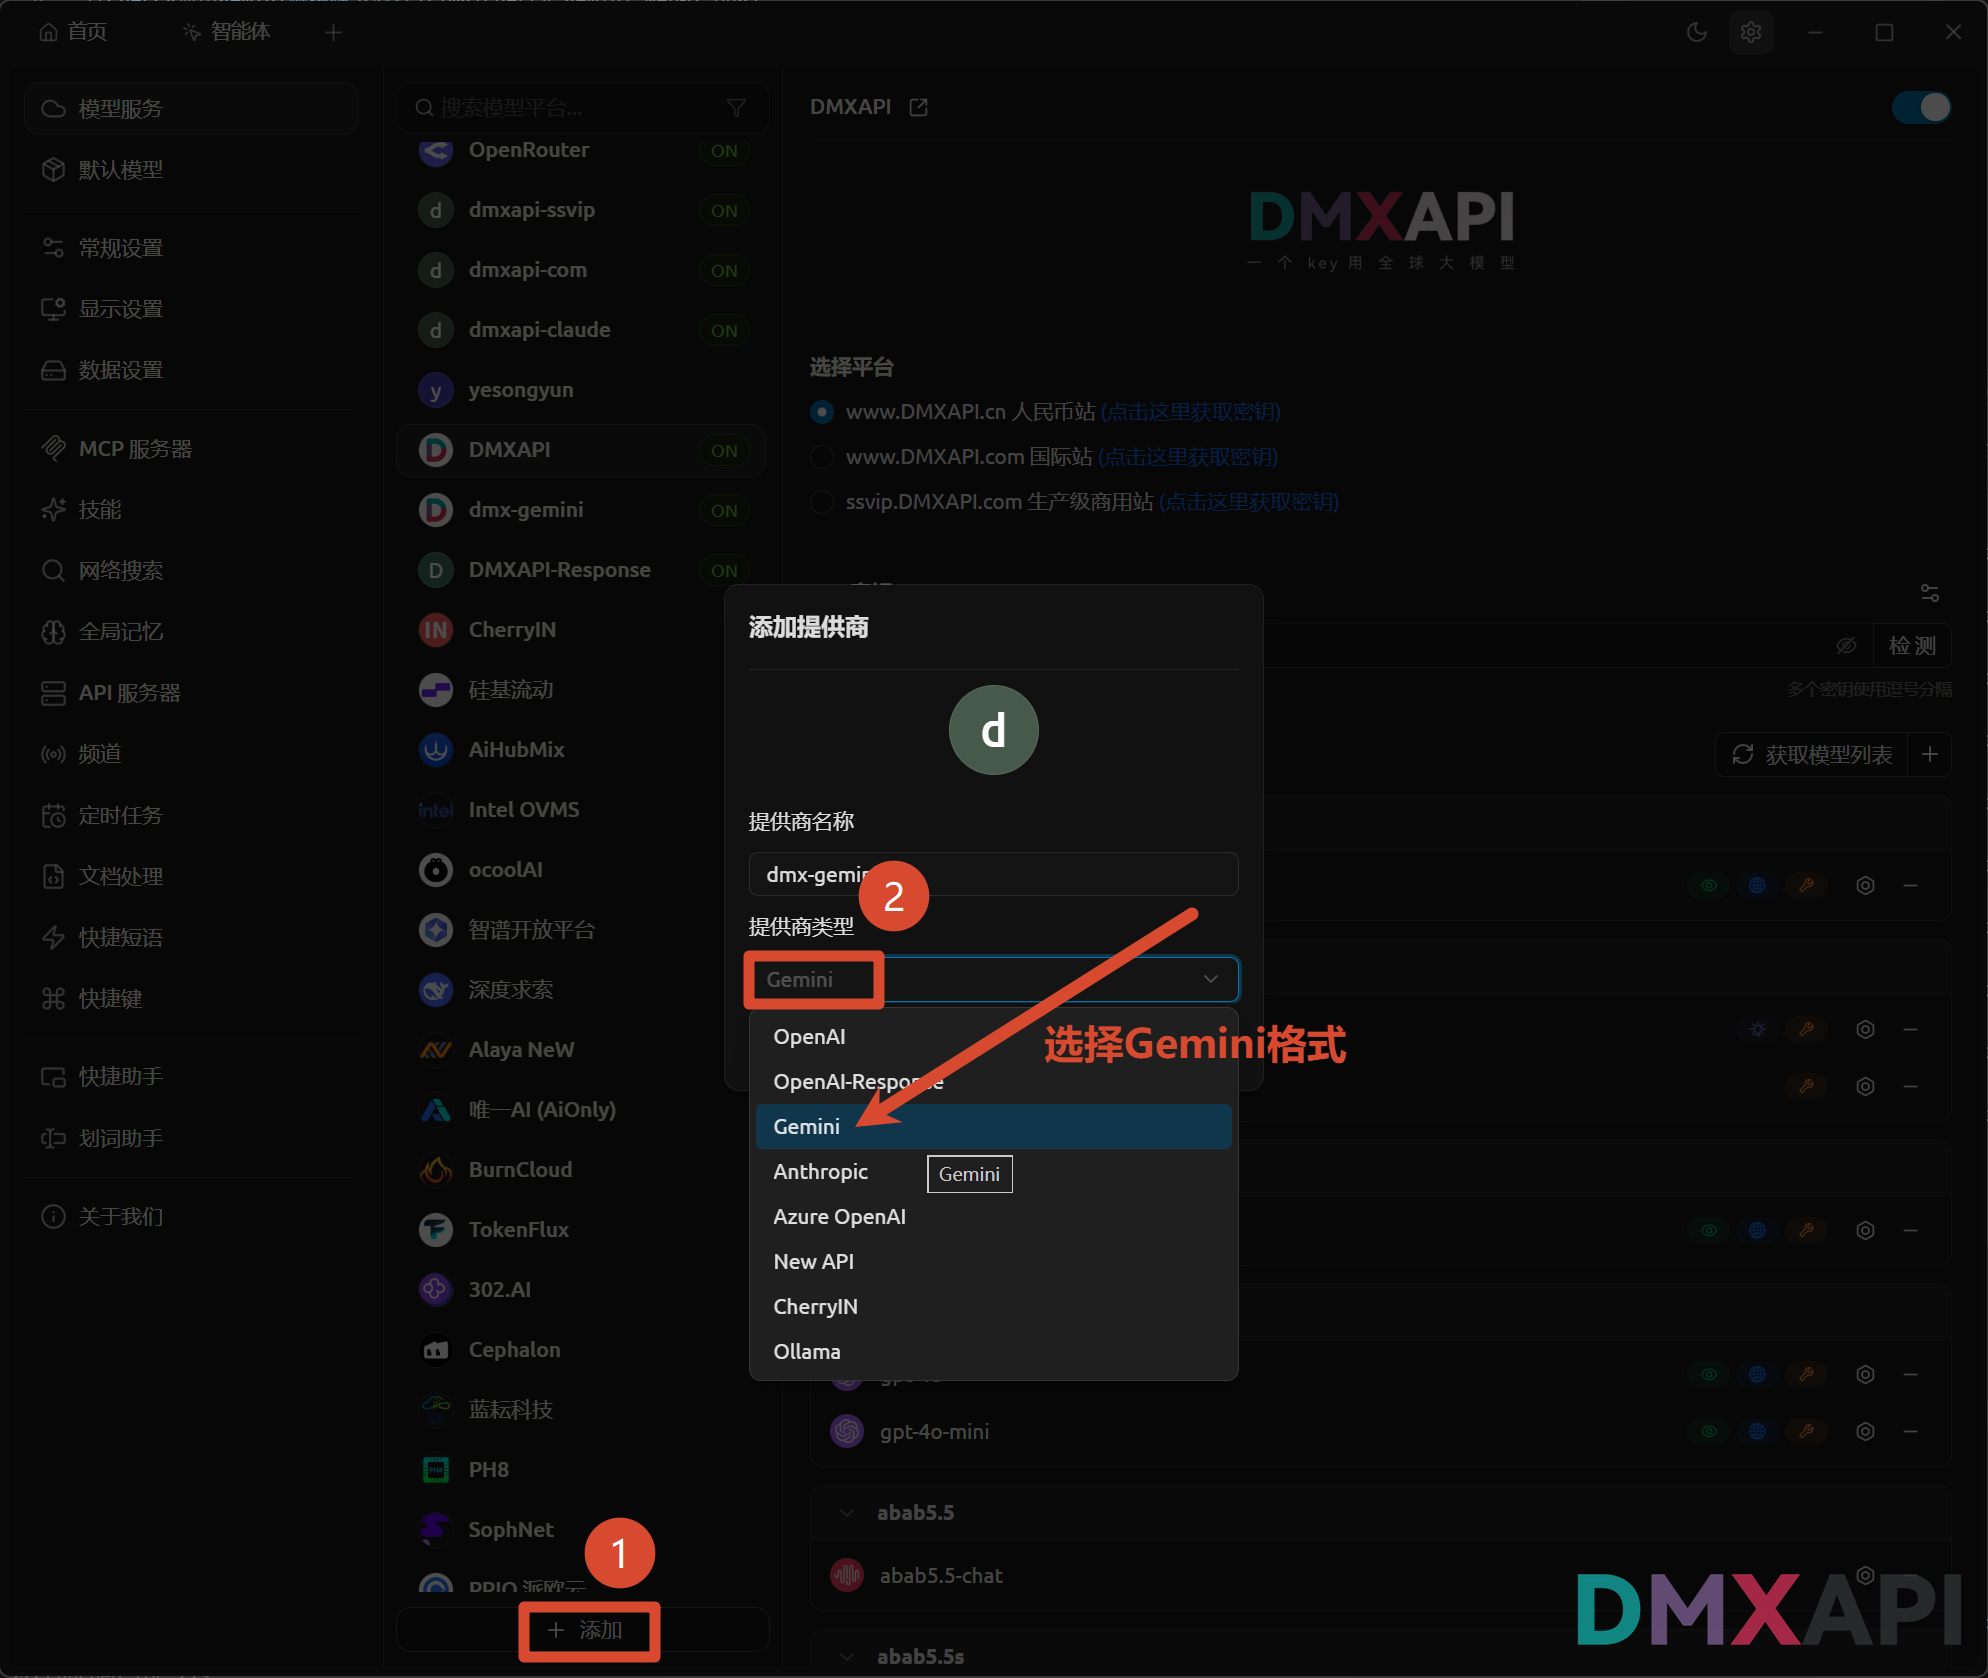Click the TokenFlux provider logo

435,1230
